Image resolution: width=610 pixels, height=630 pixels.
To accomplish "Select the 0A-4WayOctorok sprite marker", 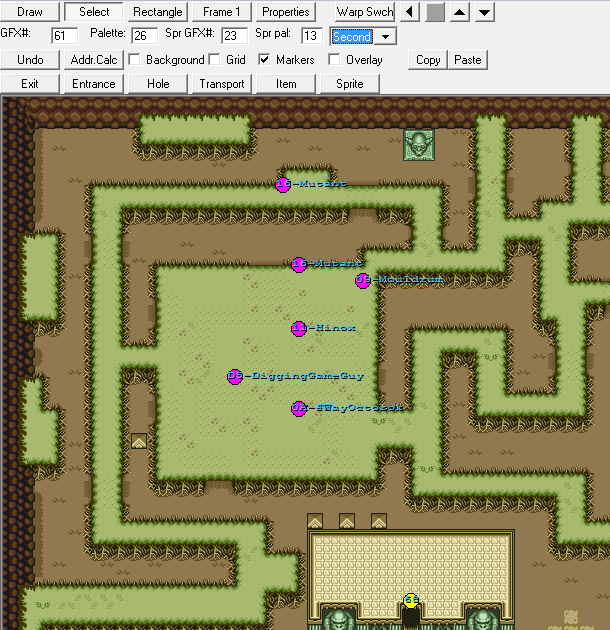I will (299, 409).
